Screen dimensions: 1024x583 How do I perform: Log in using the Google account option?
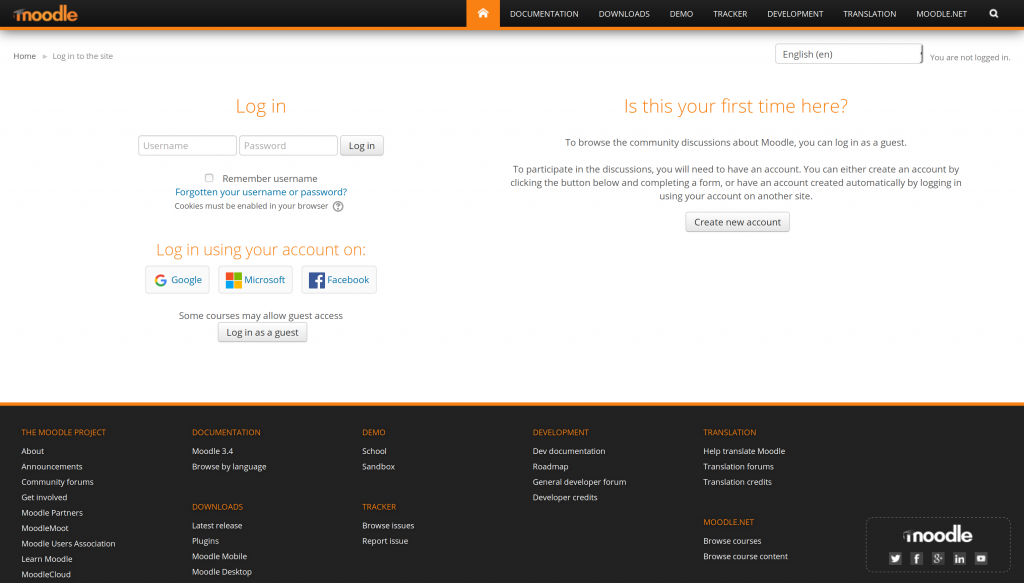click(x=177, y=279)
